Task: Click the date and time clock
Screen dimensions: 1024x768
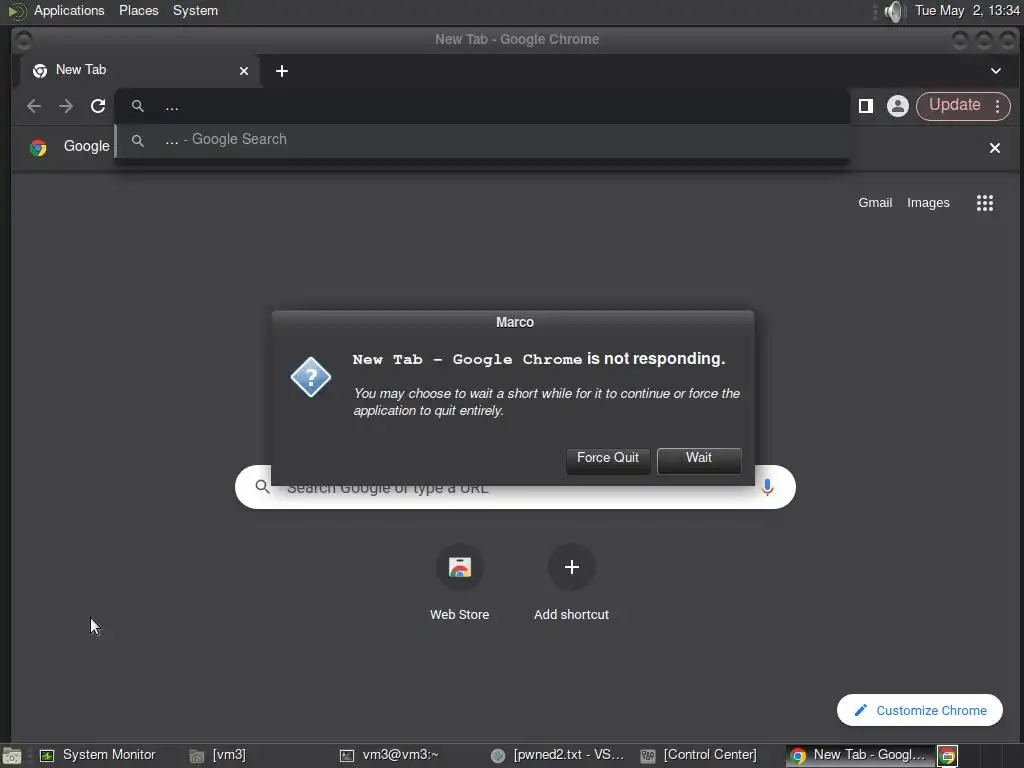Action: click(967, 11)
